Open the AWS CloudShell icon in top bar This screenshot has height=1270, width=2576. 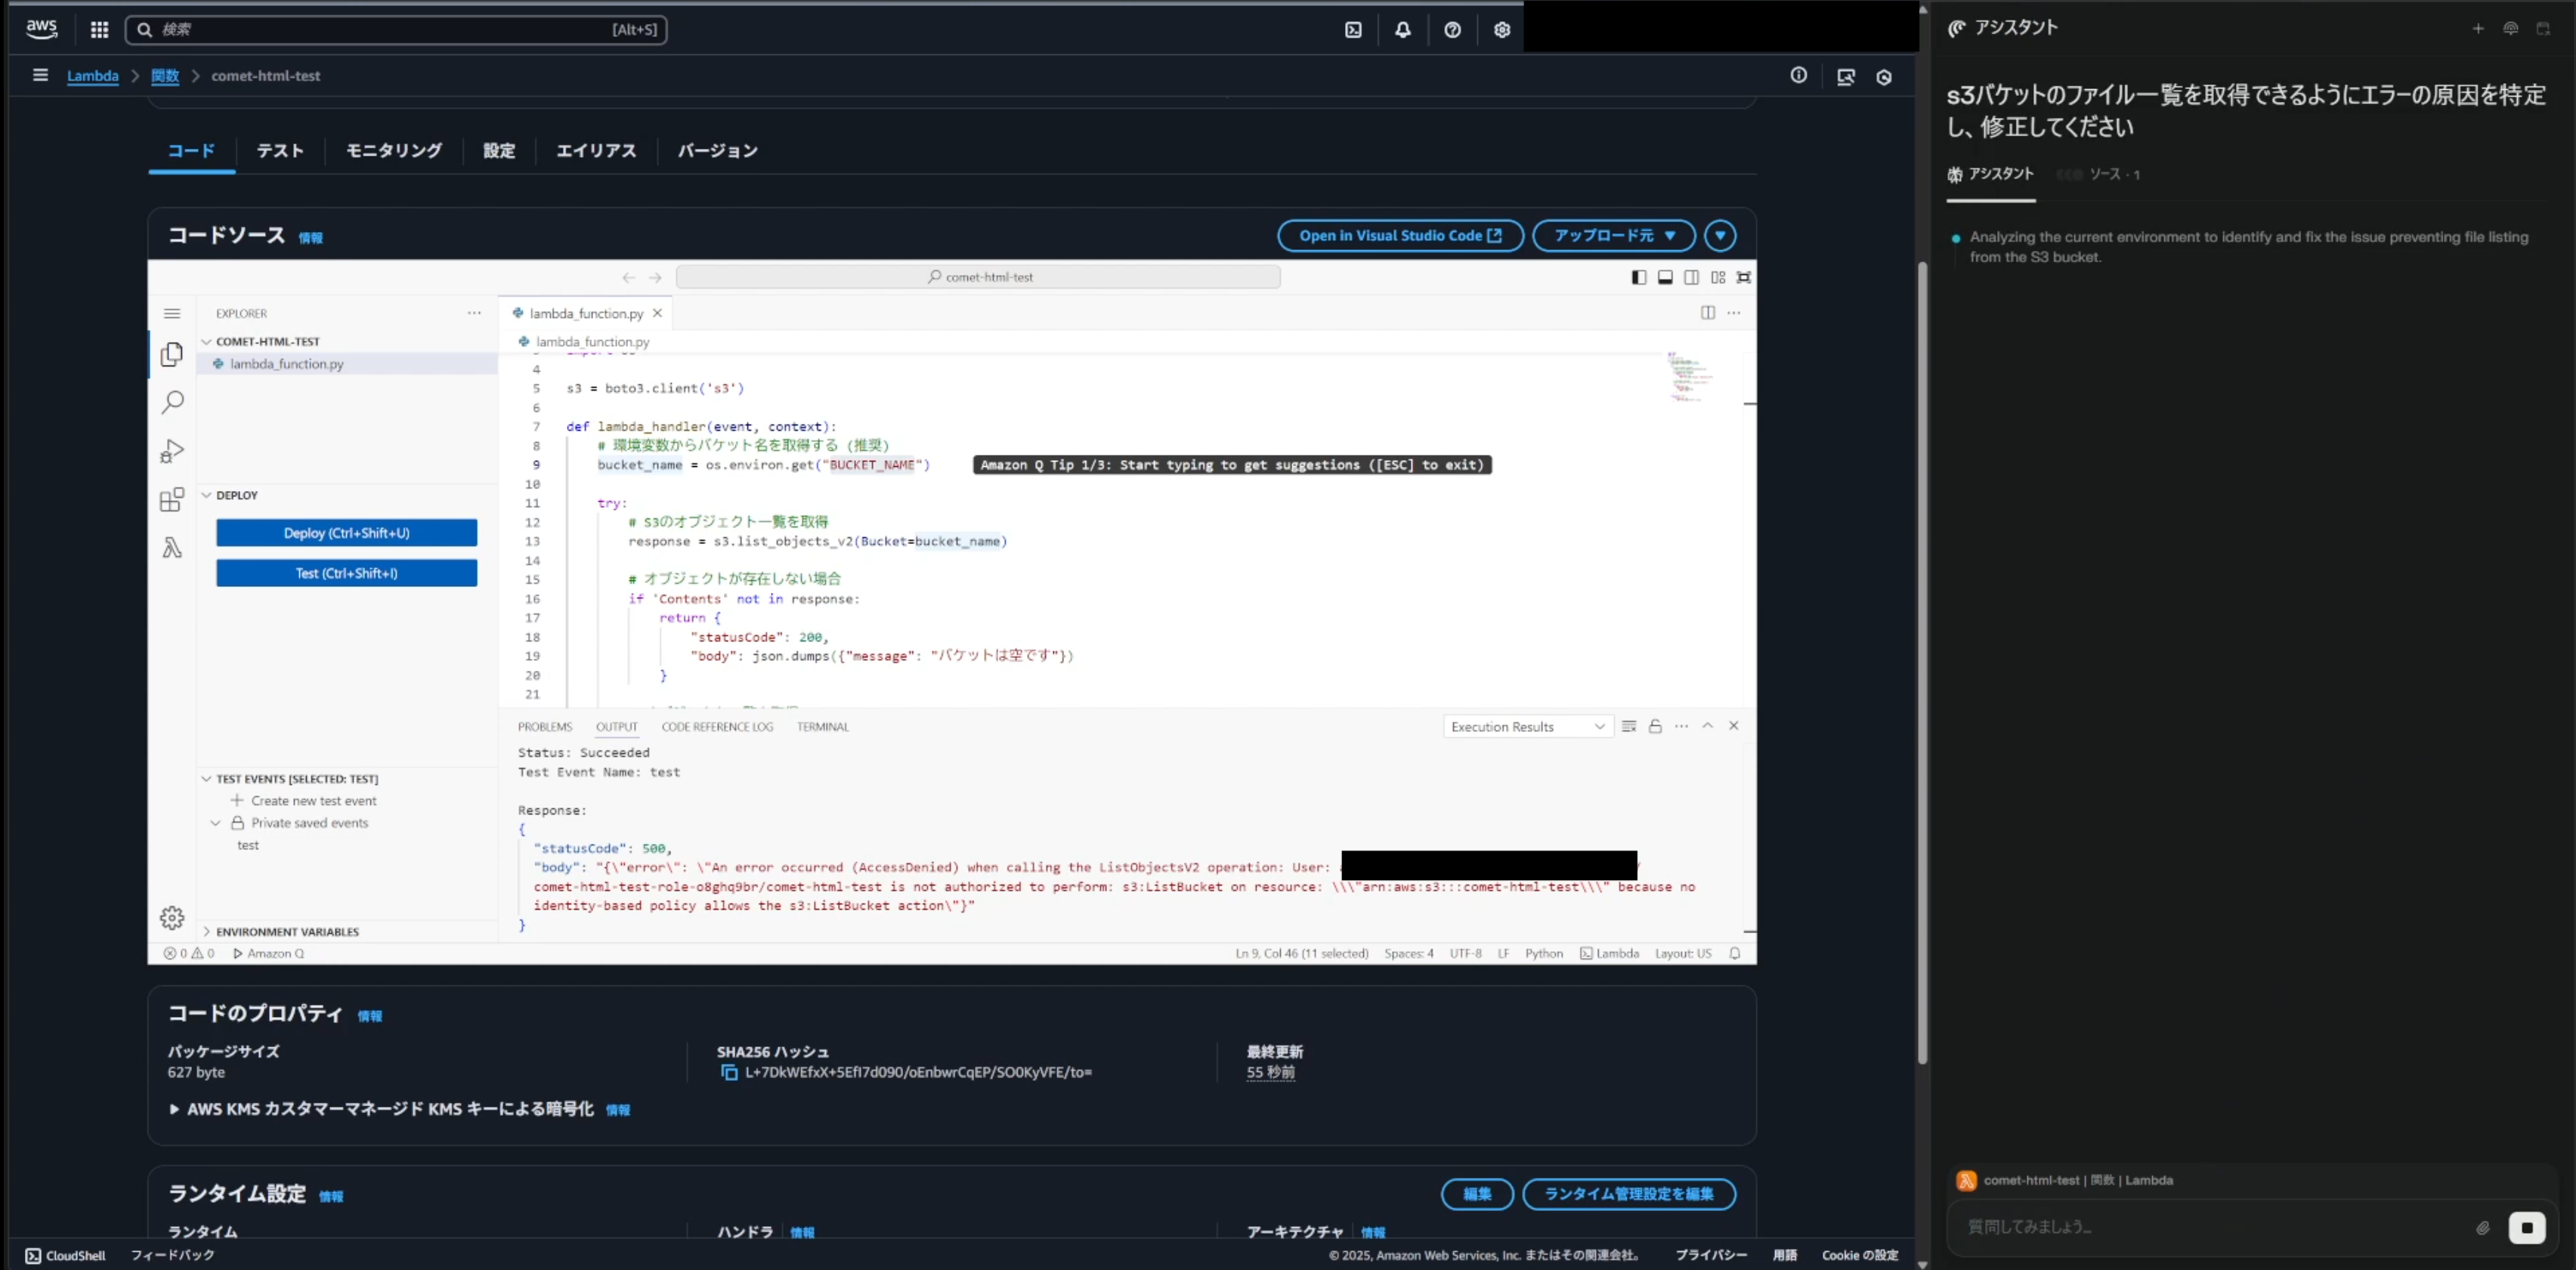pos(1353,30)
